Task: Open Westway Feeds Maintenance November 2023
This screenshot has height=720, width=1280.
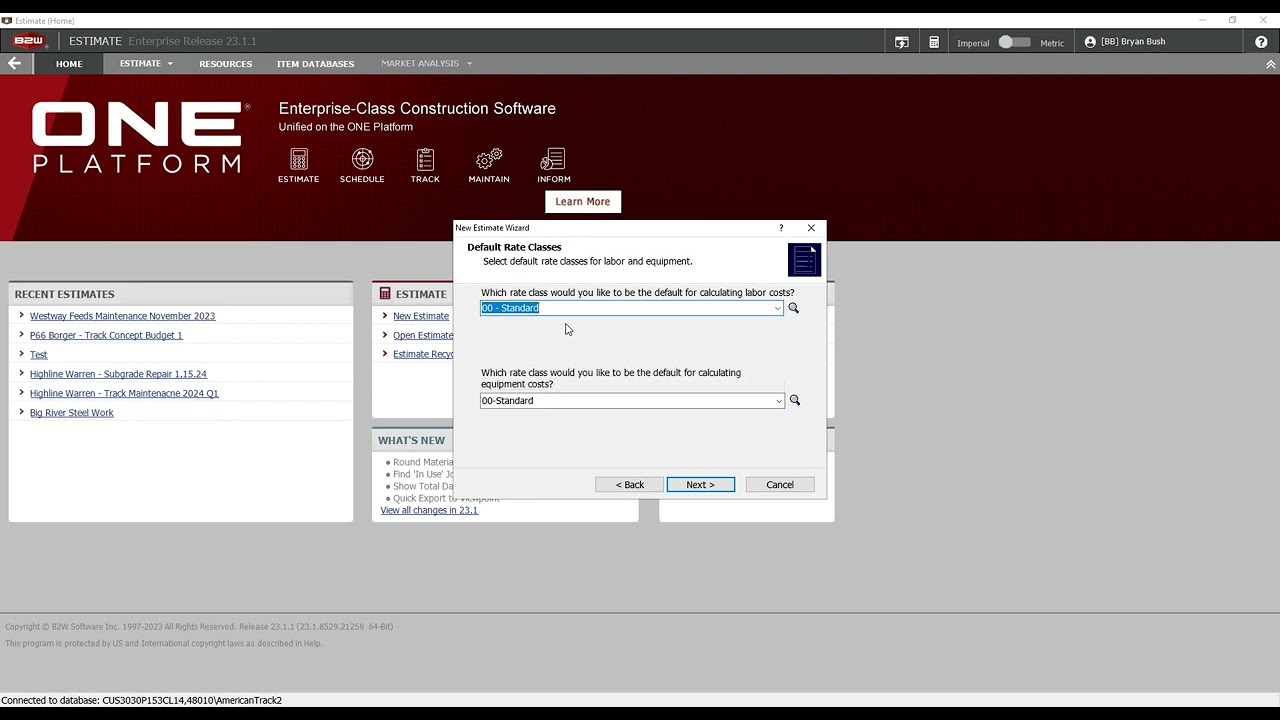Action: (x=122, y=316)
